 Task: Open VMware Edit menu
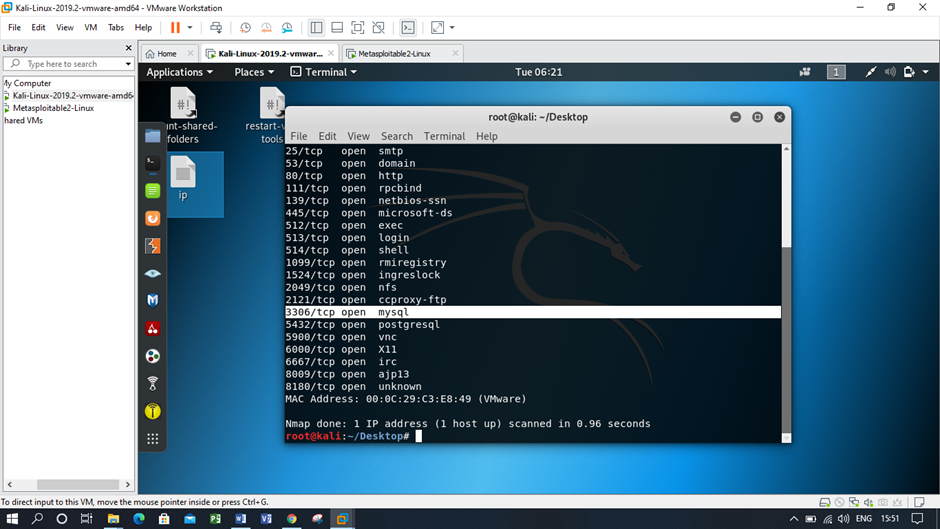pos(38,28)
